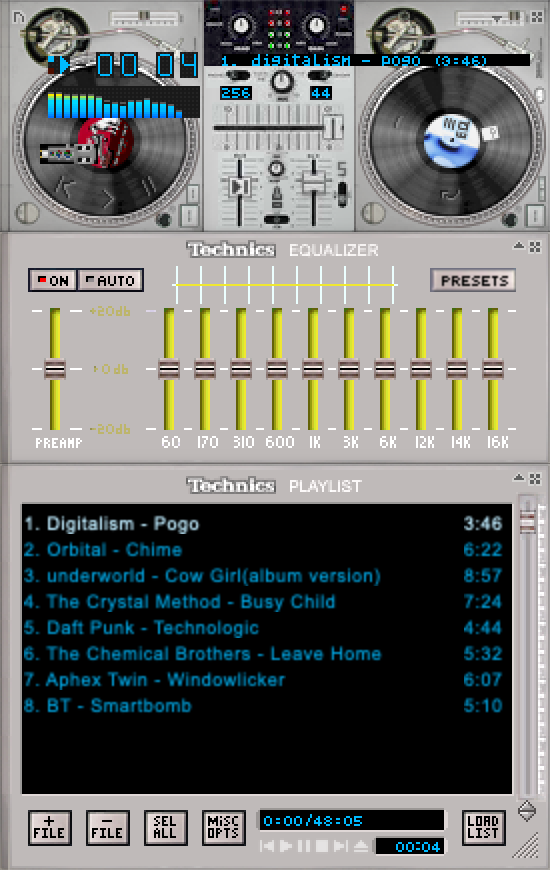Click the playlist vertical scrollbar thumb
This screenshot has height=870, width=550.
tap(527, 523)
